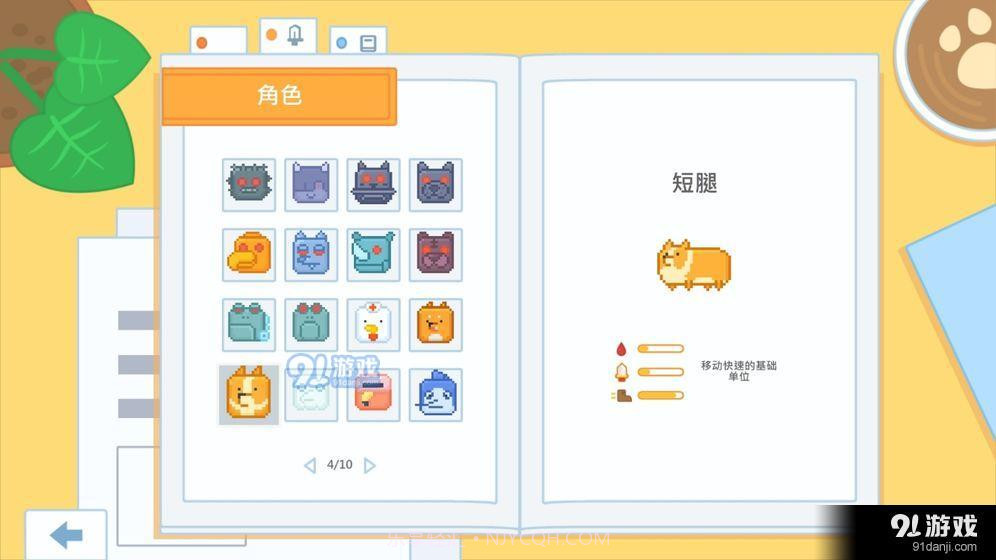The image size is (996, 560).
Task: Click the corgi sprite preview image
Action: tap(694, 263)
